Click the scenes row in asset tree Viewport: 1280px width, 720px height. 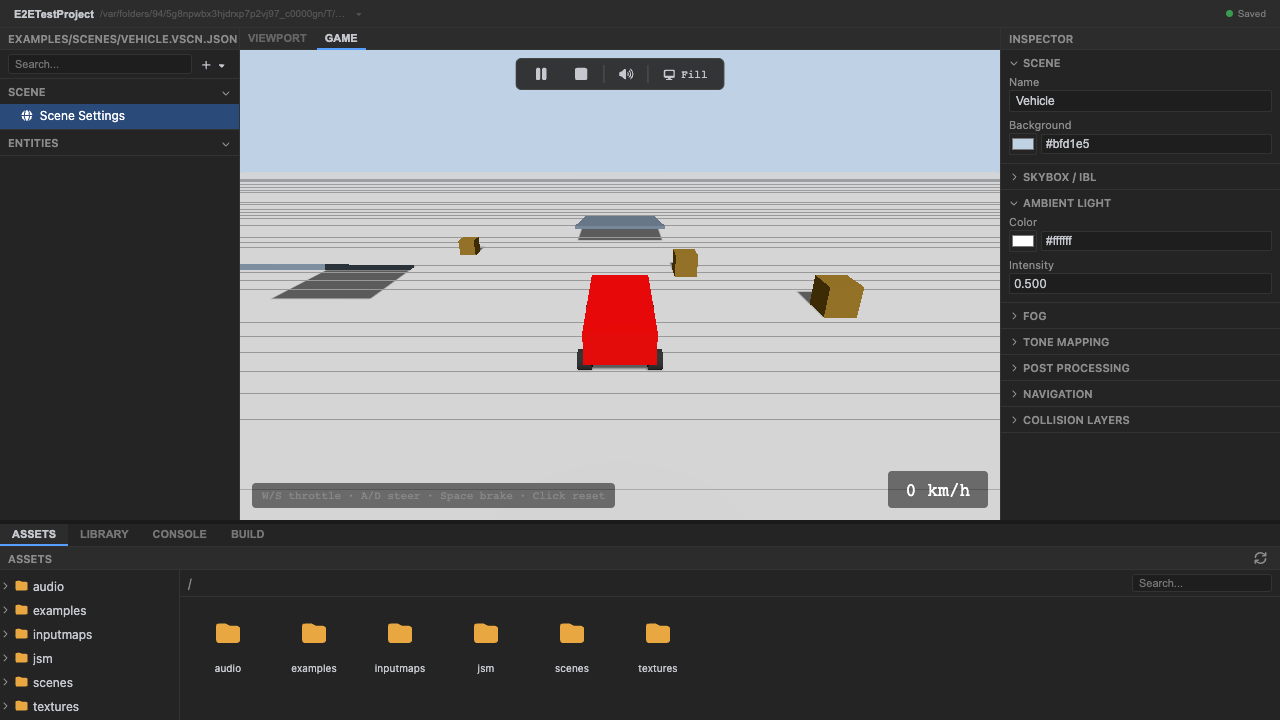[90, 682]
